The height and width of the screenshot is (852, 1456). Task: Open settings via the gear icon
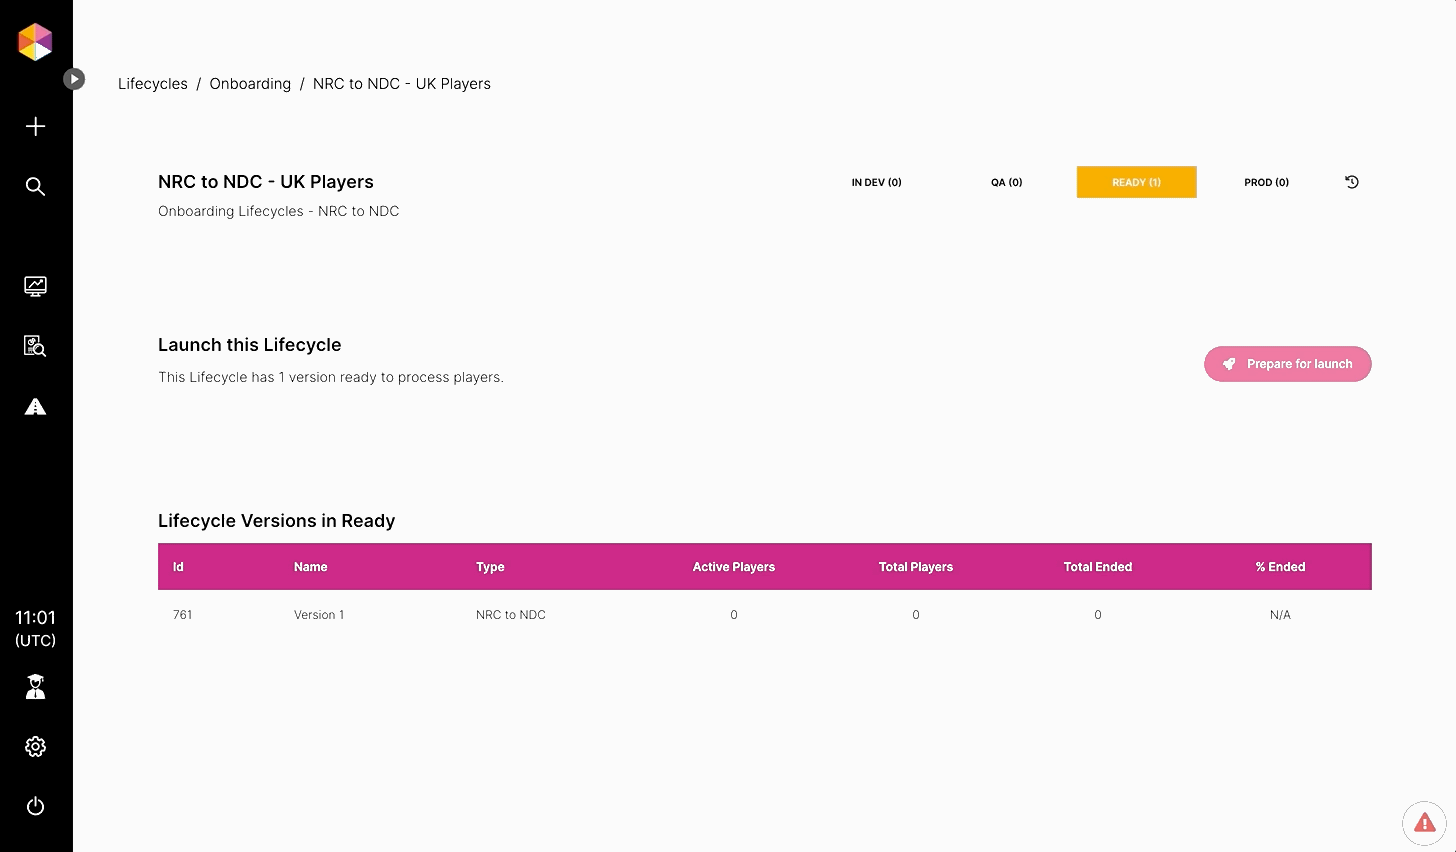click(x=35, y=747)
